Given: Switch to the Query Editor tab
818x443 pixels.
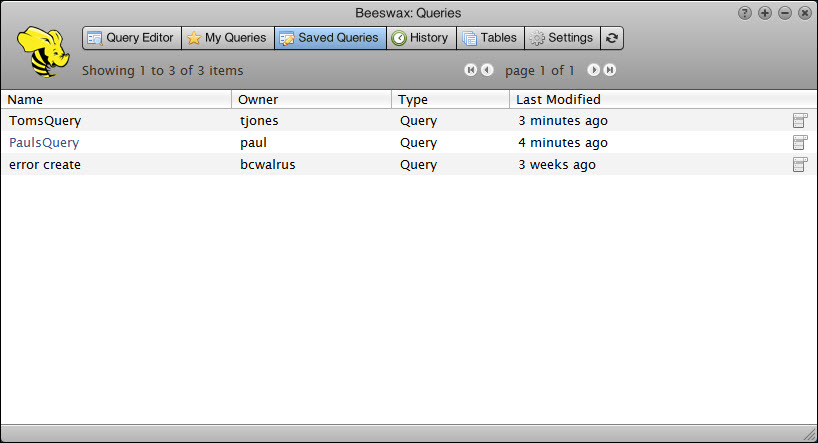Looking at the screenshot, I should tap(131, 38).
